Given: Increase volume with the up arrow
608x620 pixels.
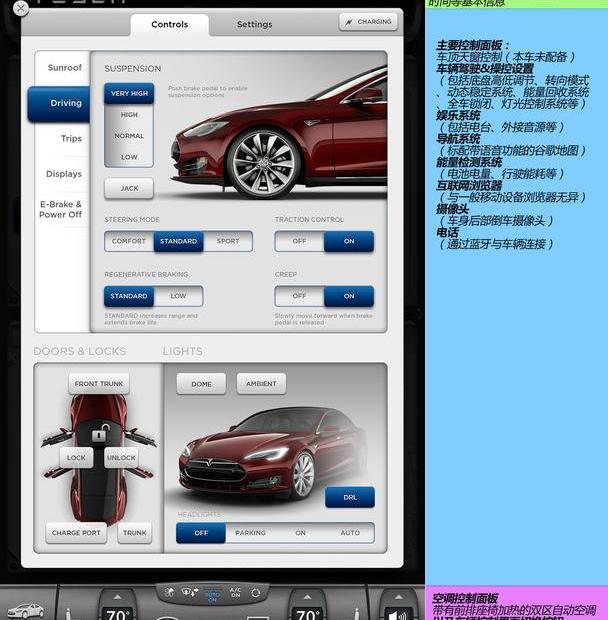Looking at the screenshot, I should point(399,597).
